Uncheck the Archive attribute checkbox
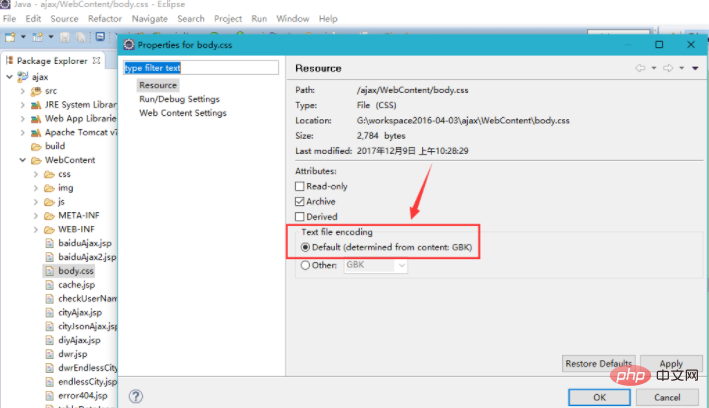Image resolution: width=709 pixels, height=408 pixels. (x=299, y=201)
